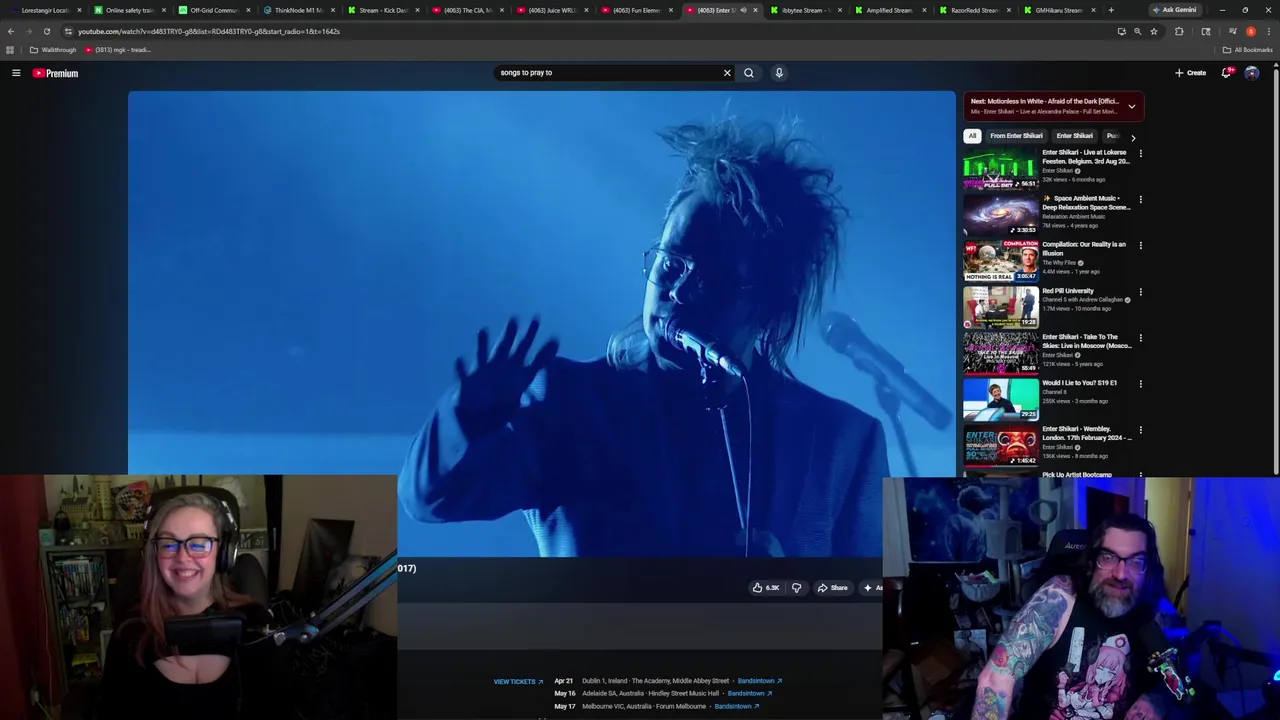
Task: Open the Red Pill University thumbnail
Action: click(x=1001, y=307)
